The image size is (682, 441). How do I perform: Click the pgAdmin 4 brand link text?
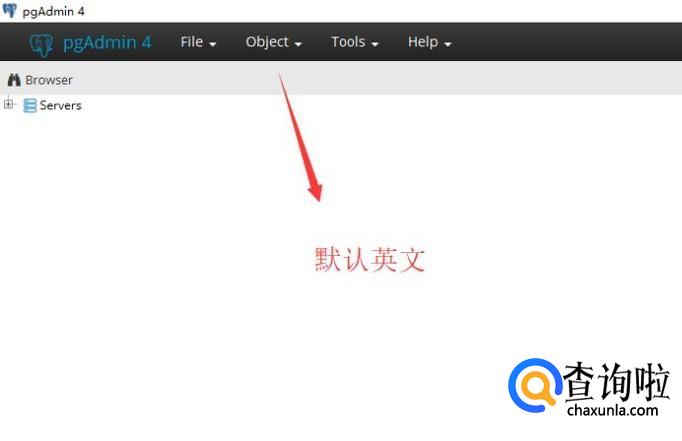pos(107,43)
